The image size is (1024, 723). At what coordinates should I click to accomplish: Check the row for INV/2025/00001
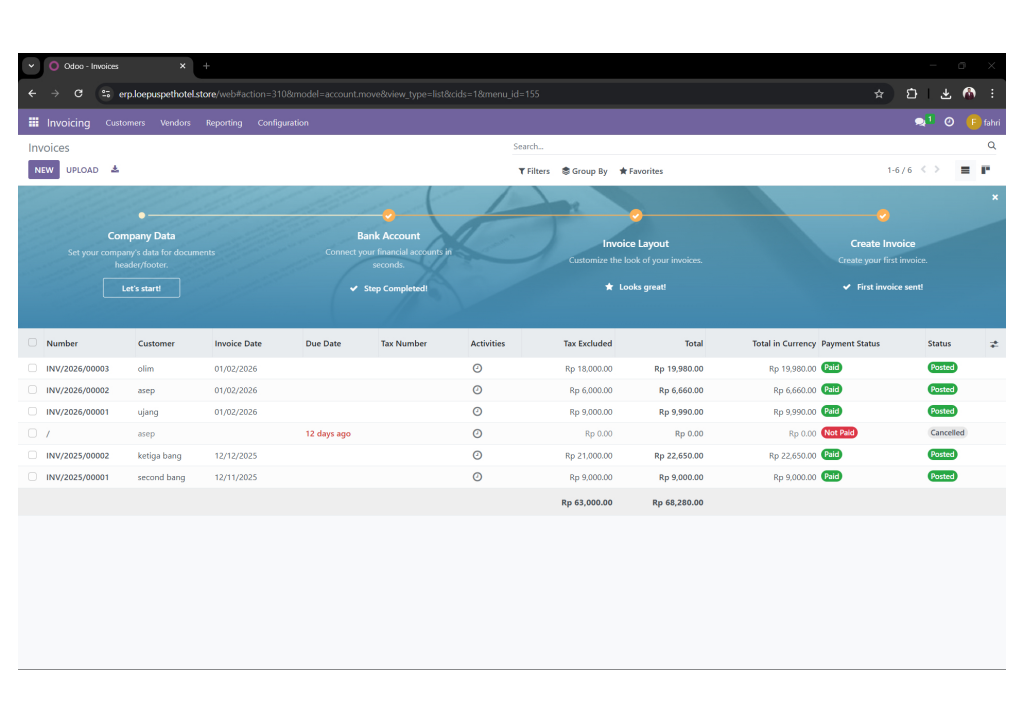click(x=33, y=476)
